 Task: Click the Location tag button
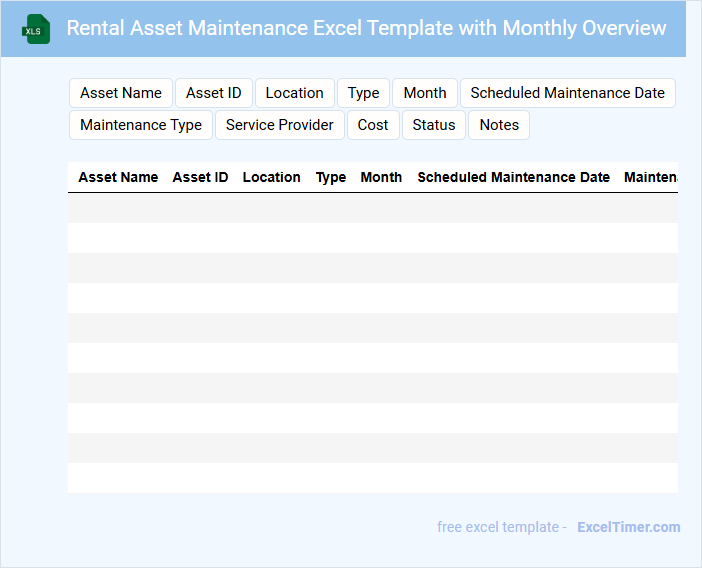coord(294,93)
